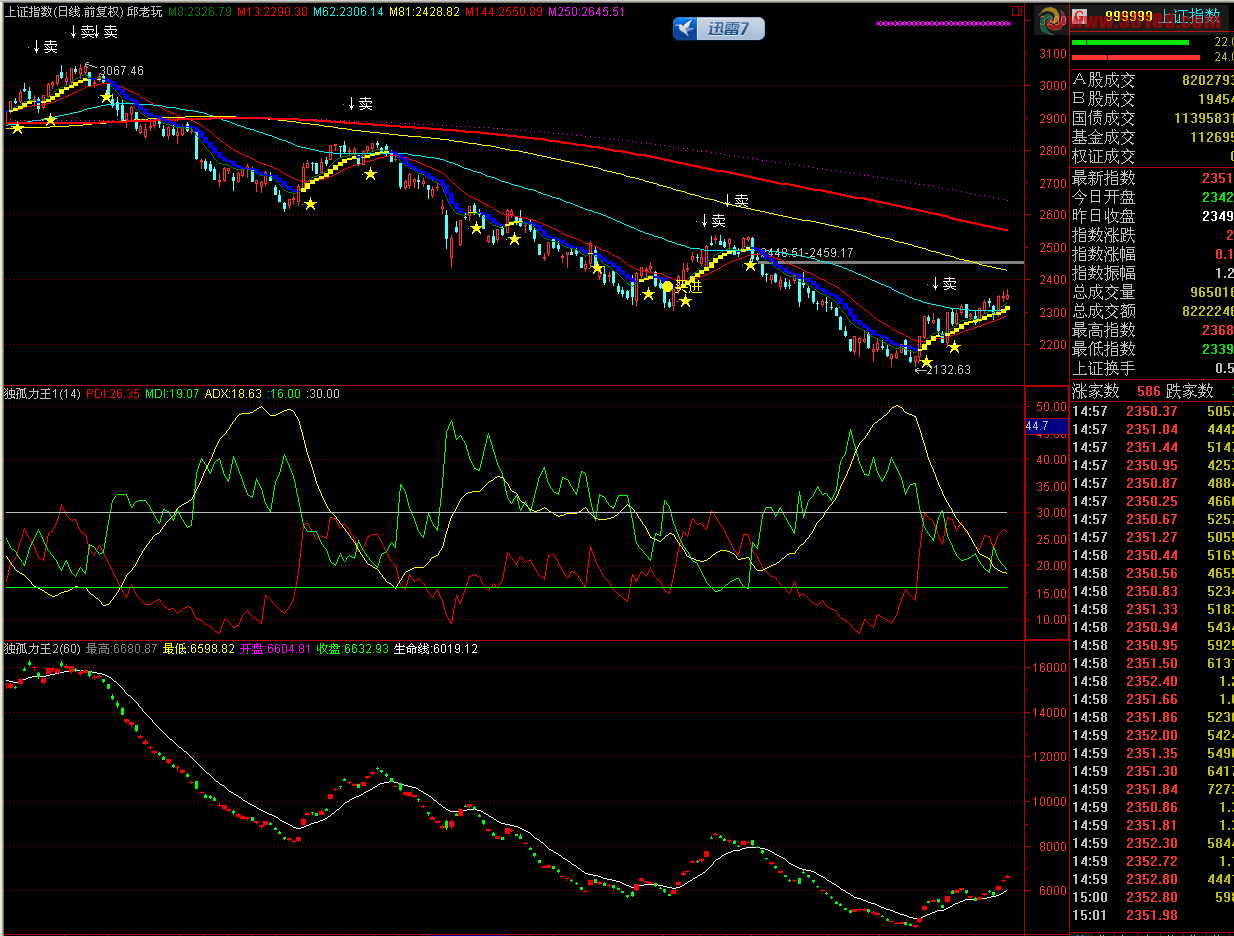Click the main chart title 上证指数(日线,前复权)
This screenshot has width=1234, height=936.
[x=64, y=12]
